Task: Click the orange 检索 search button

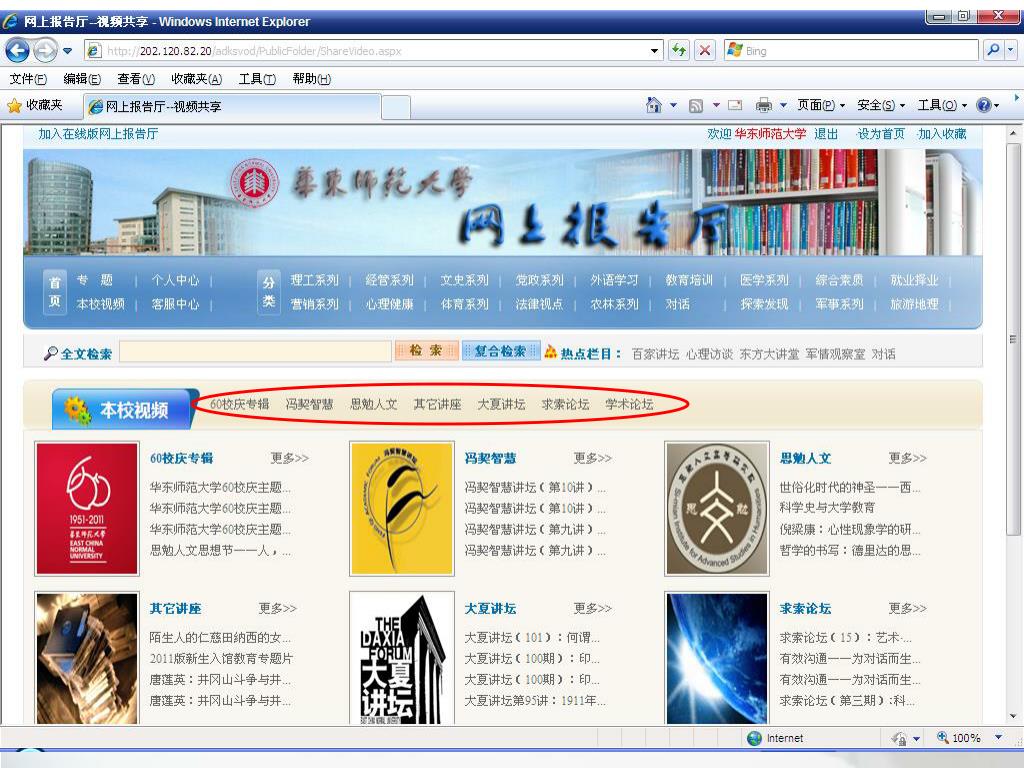Action: click(x=426, y=351)
